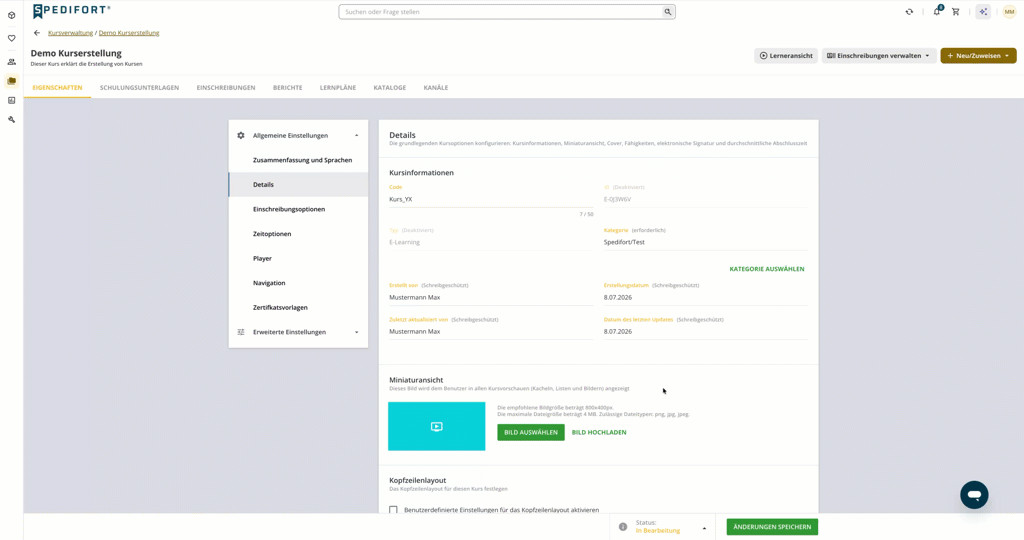Select Details in the settings menu

298,185
